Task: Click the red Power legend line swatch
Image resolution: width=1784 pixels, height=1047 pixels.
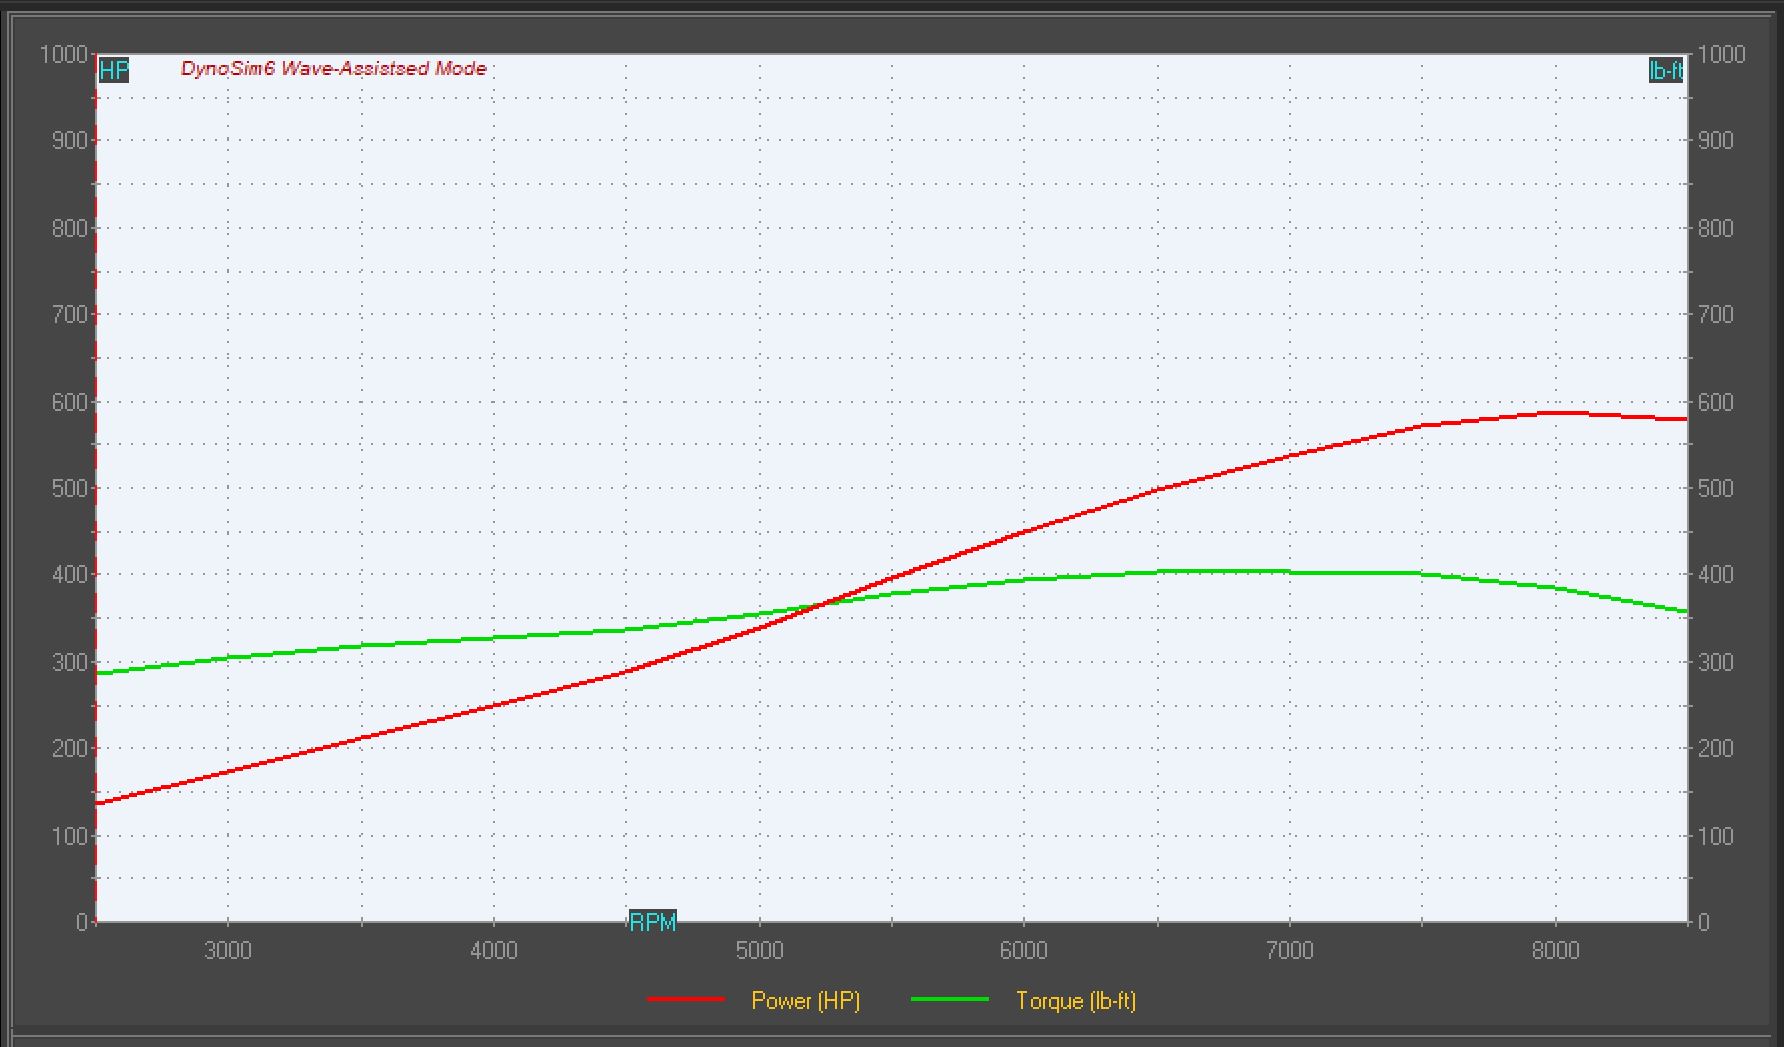Action: click(686, 999)
